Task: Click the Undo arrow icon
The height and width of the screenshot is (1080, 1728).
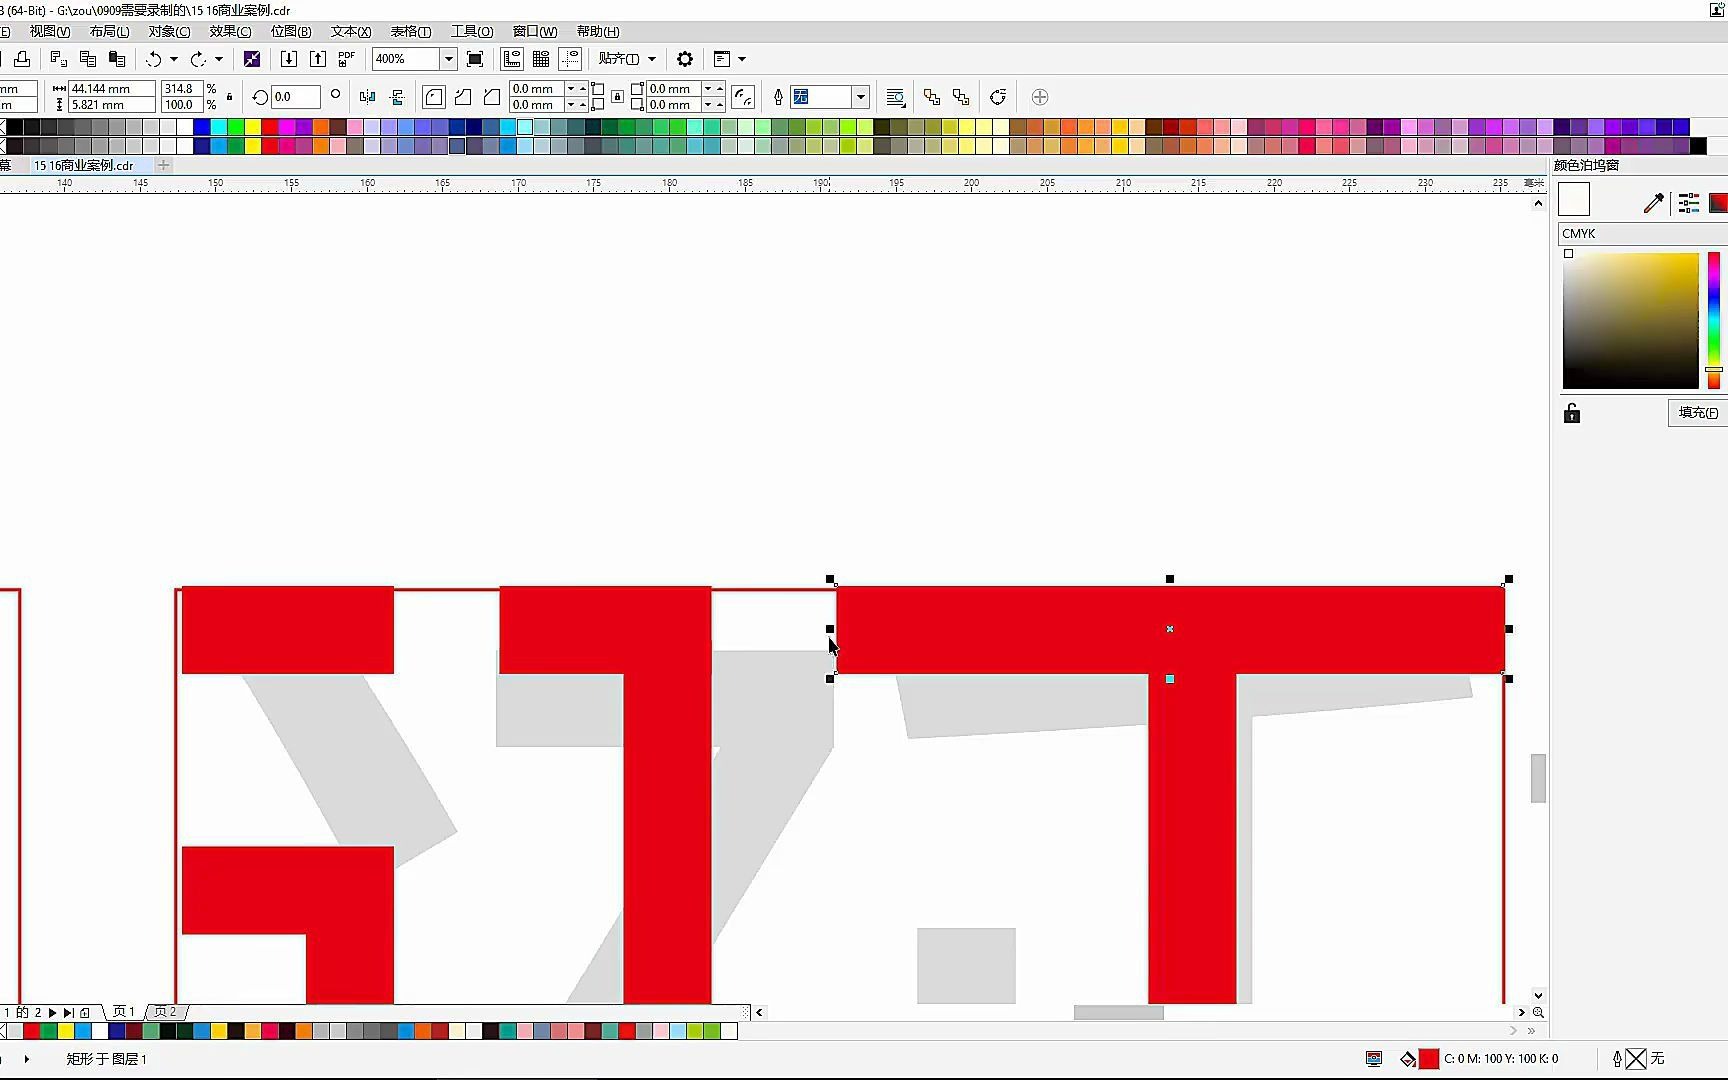Action: click(153, 59)
